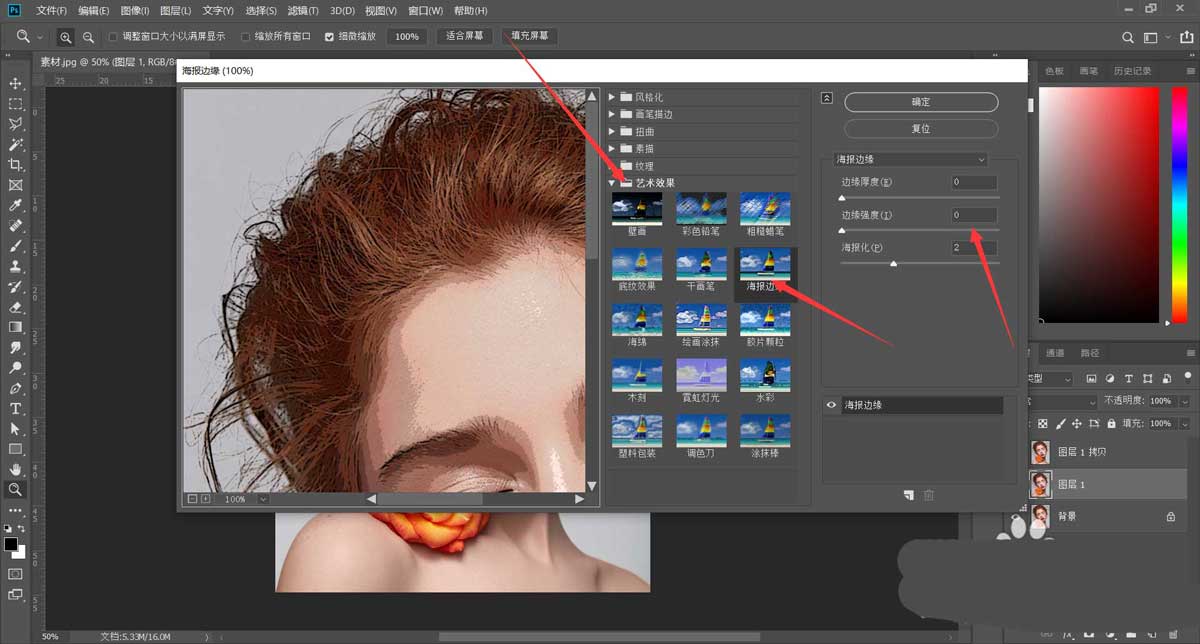This screenshot has width=1200, height=644.
Task: Select the Move tool
Action: click(x=15, y=83)
